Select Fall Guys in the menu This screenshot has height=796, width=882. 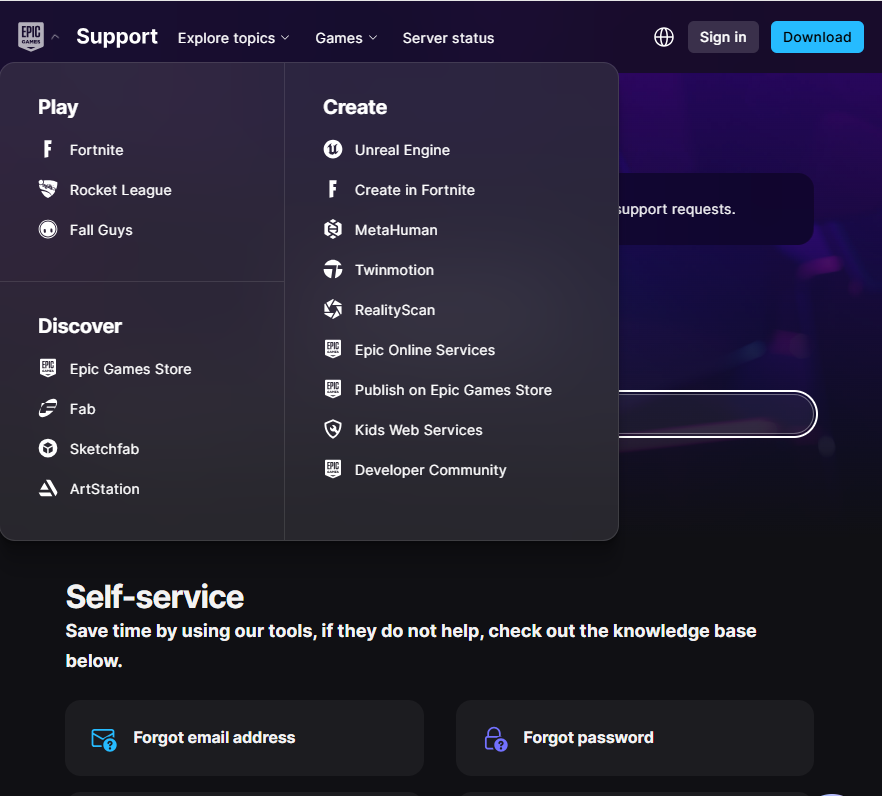[x=101, y=230]
